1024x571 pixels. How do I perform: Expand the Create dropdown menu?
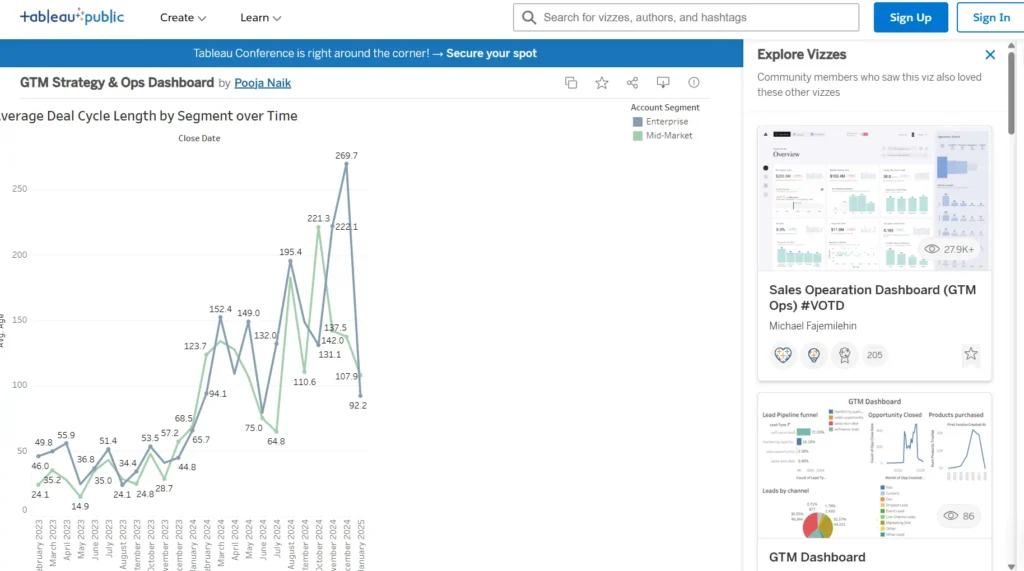coord(183,18)
